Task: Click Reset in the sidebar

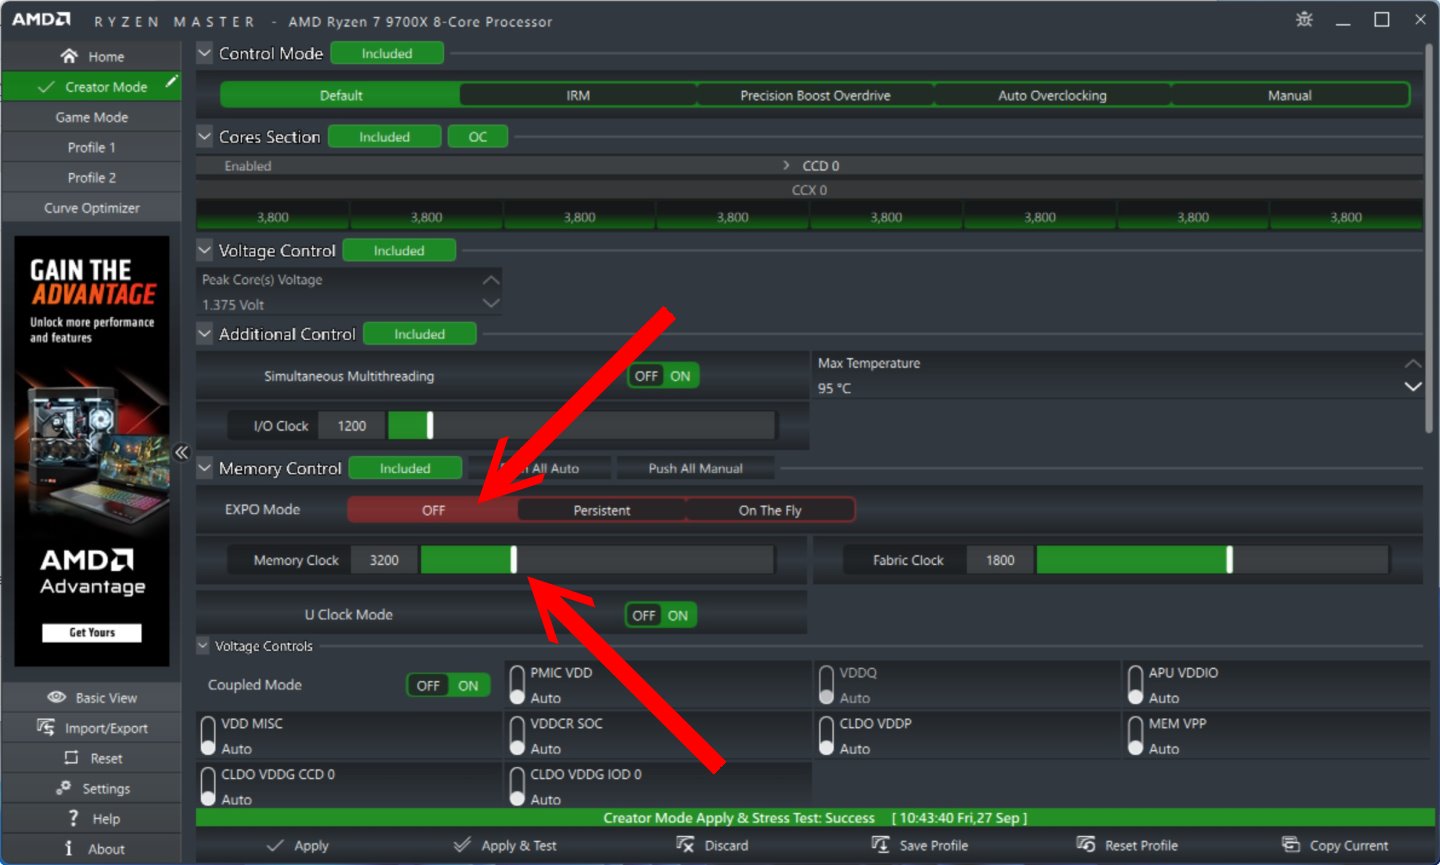Action: 91,757
